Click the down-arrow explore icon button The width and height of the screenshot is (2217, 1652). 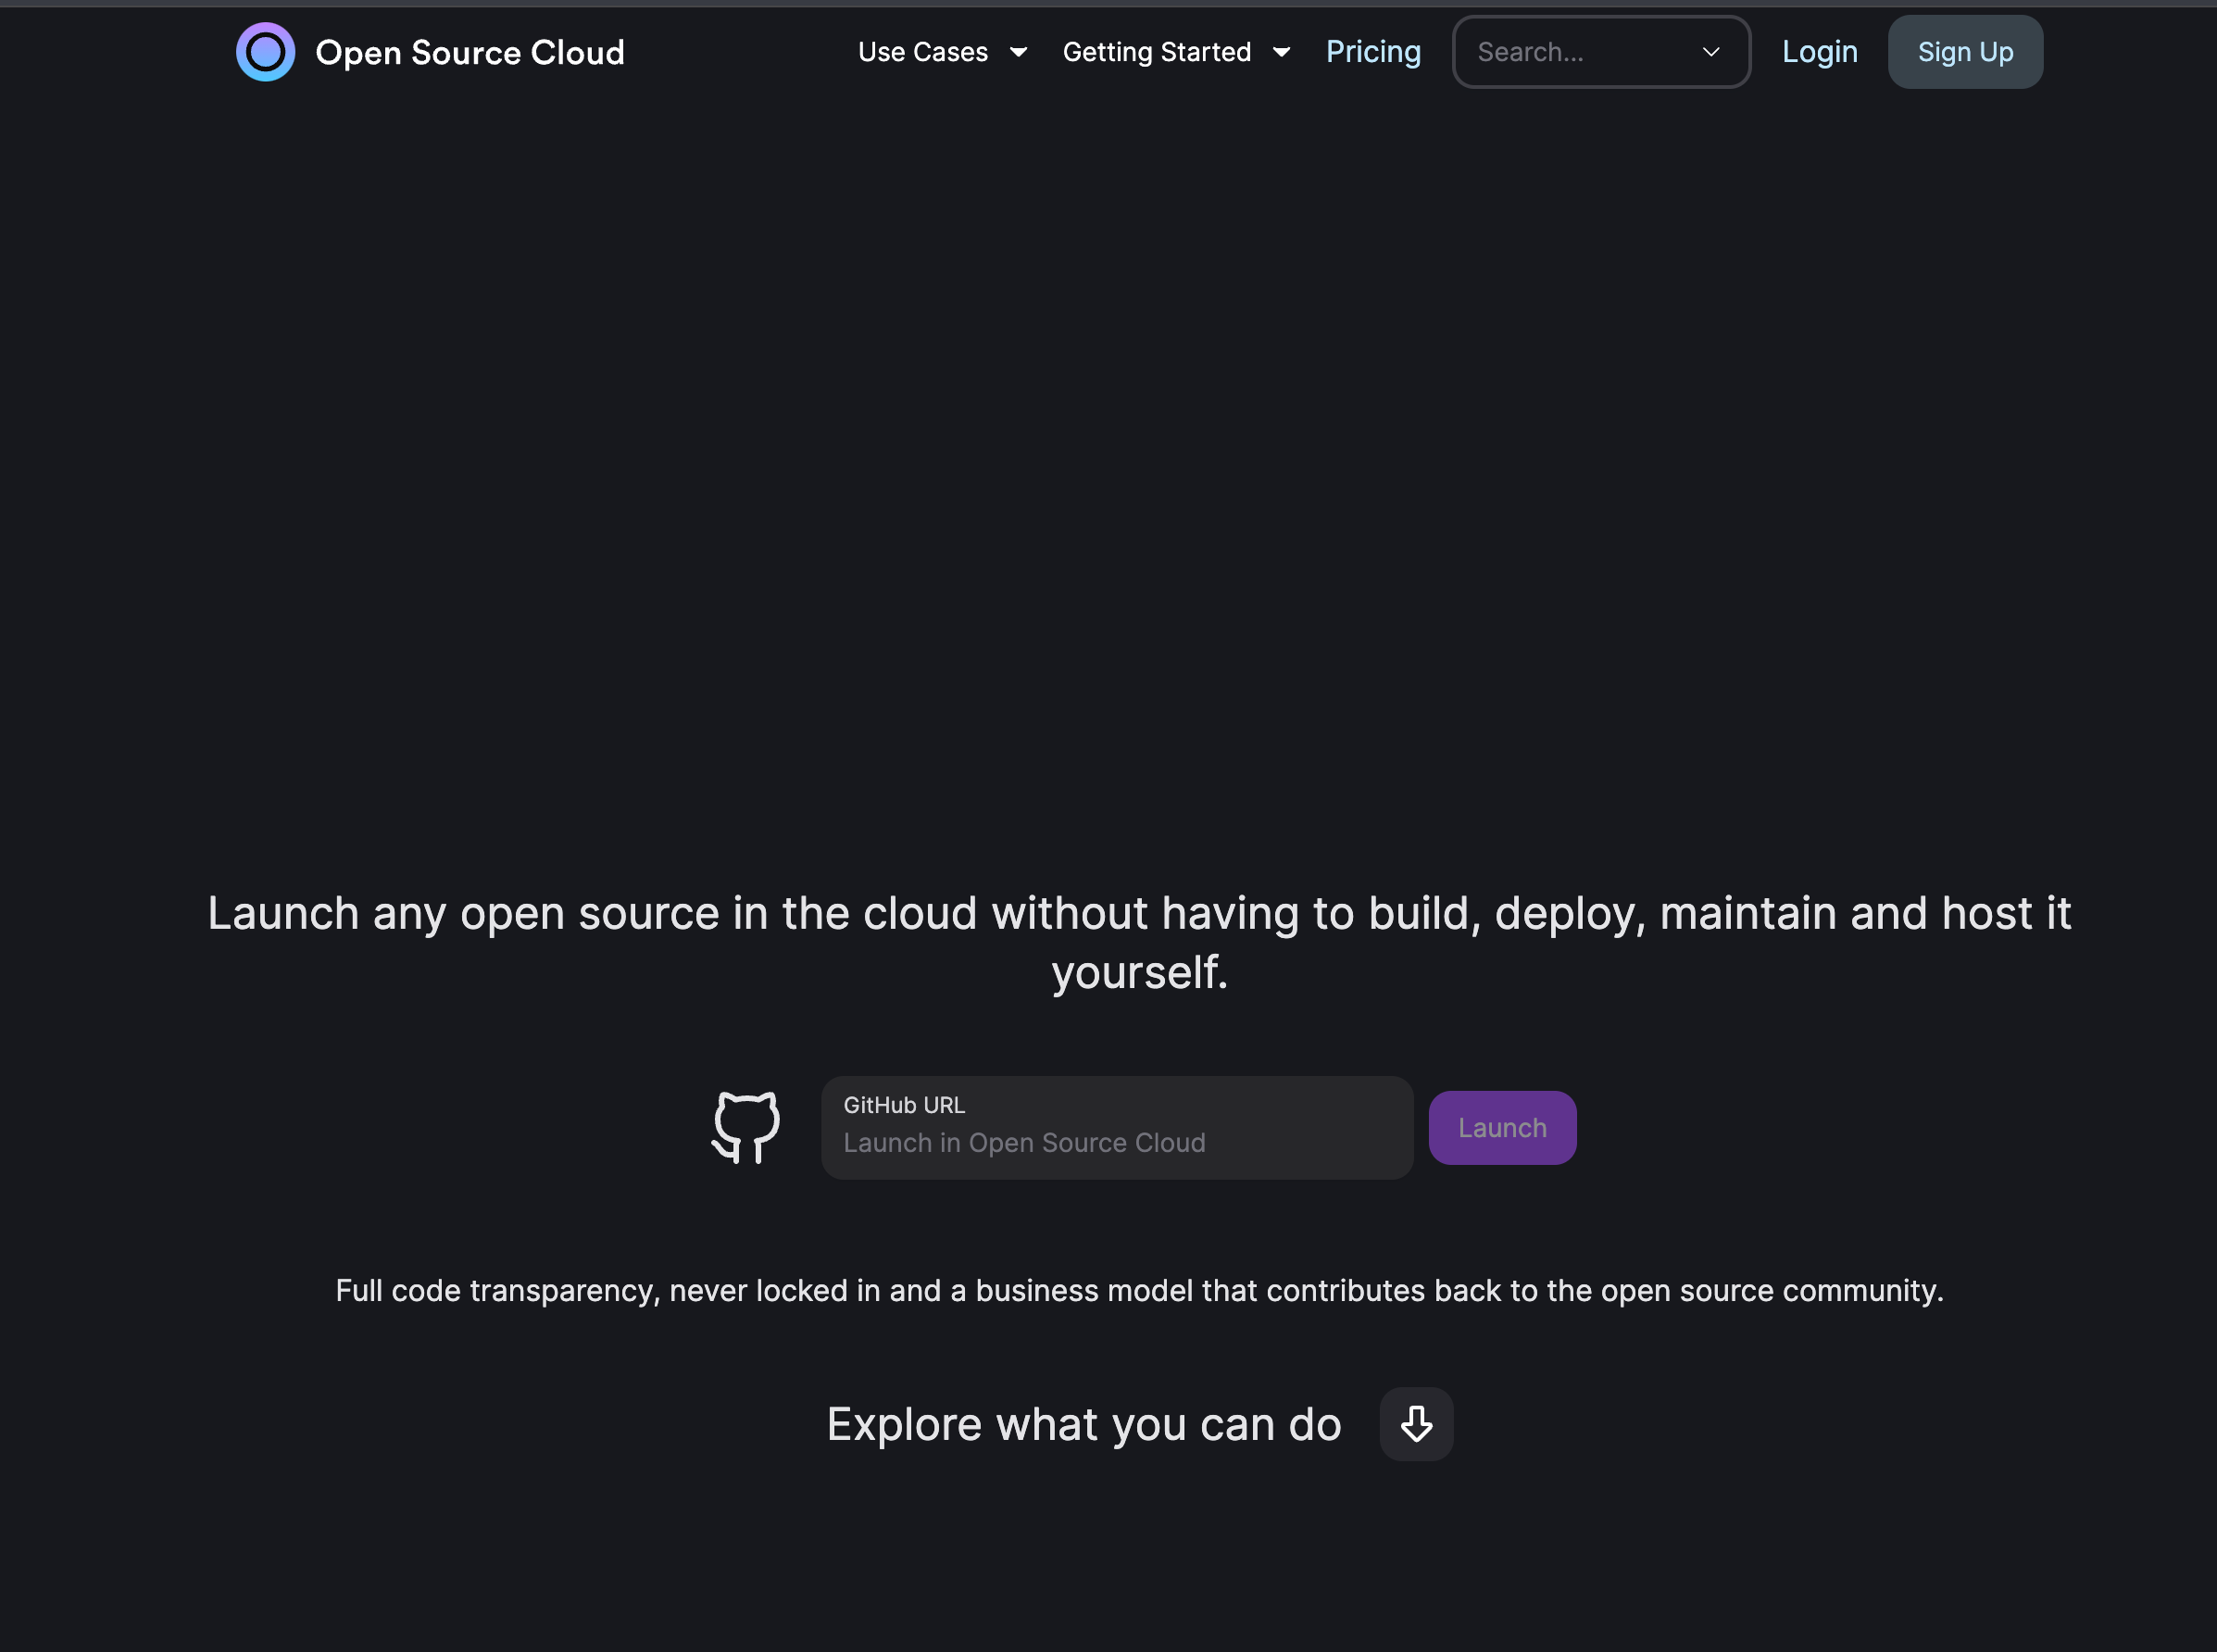pos(1416,1424)
